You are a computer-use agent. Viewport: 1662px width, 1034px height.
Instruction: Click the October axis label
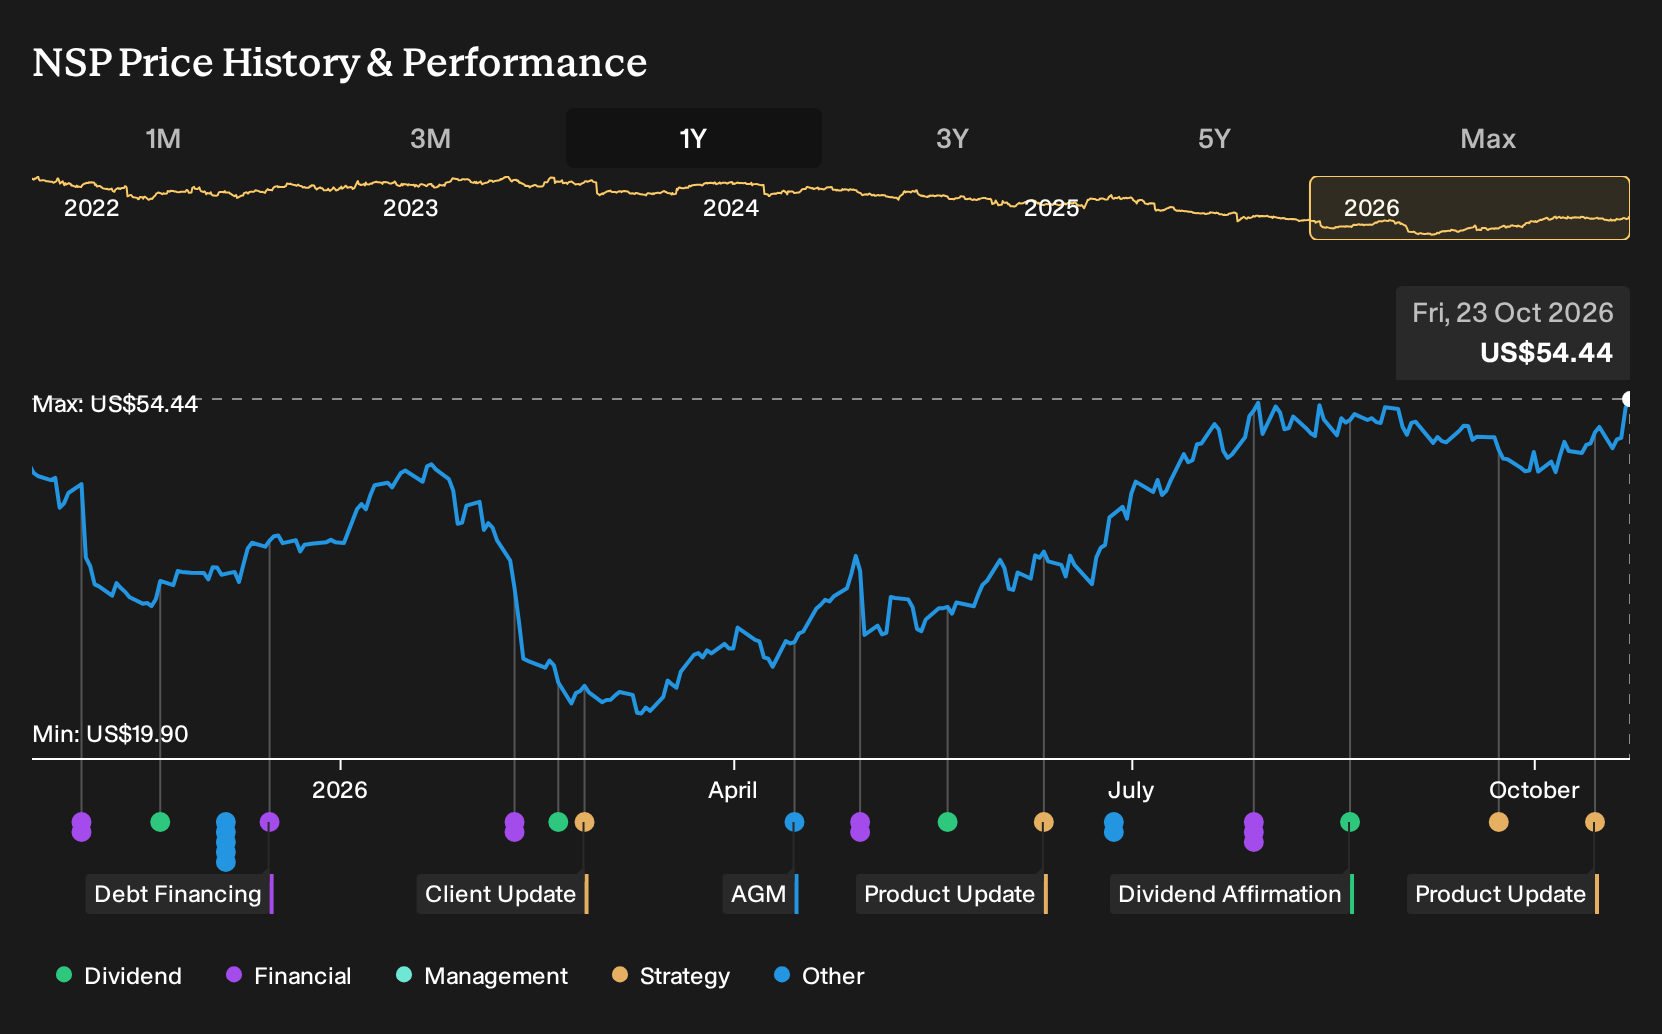click(1534, 790)
